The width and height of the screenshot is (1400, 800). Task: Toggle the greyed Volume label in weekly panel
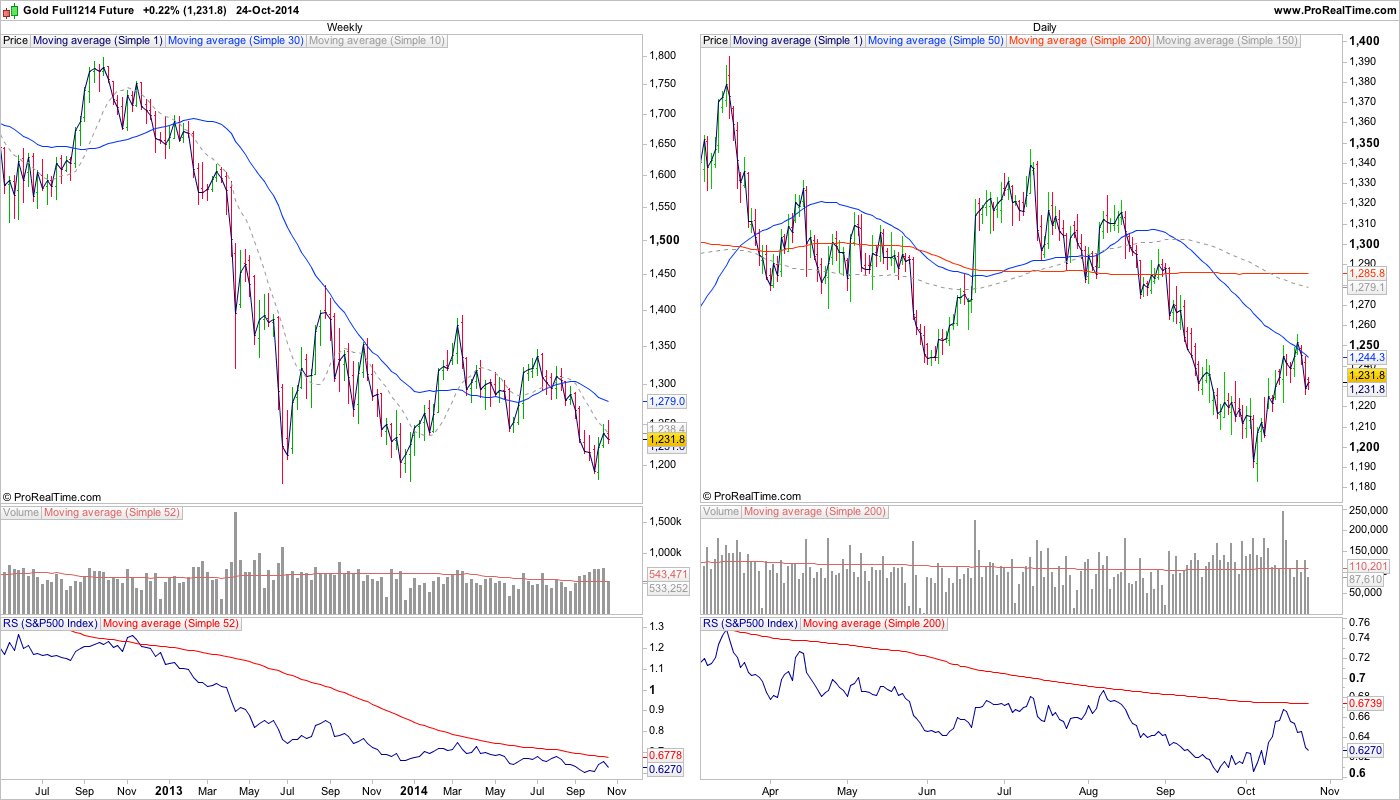[21, 512]
